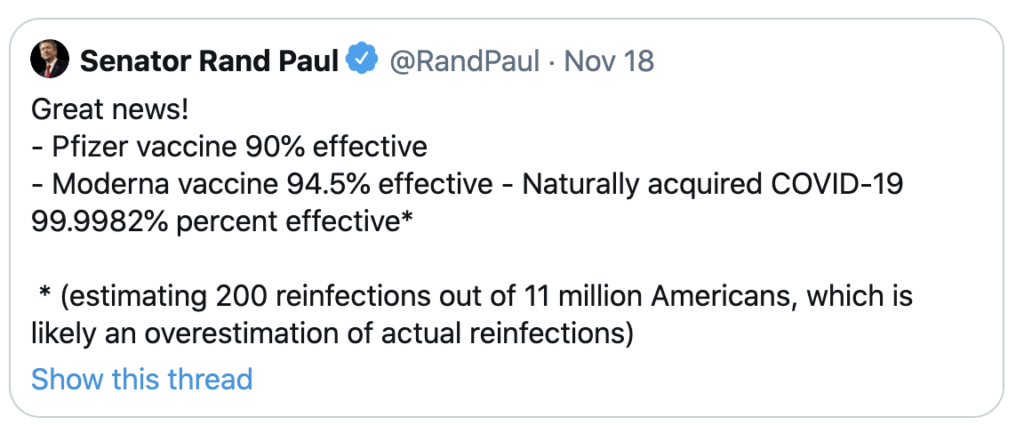Click the 94.5% figure in the tweet
Screen dimensions: 1024x425
tap(329, 185)
